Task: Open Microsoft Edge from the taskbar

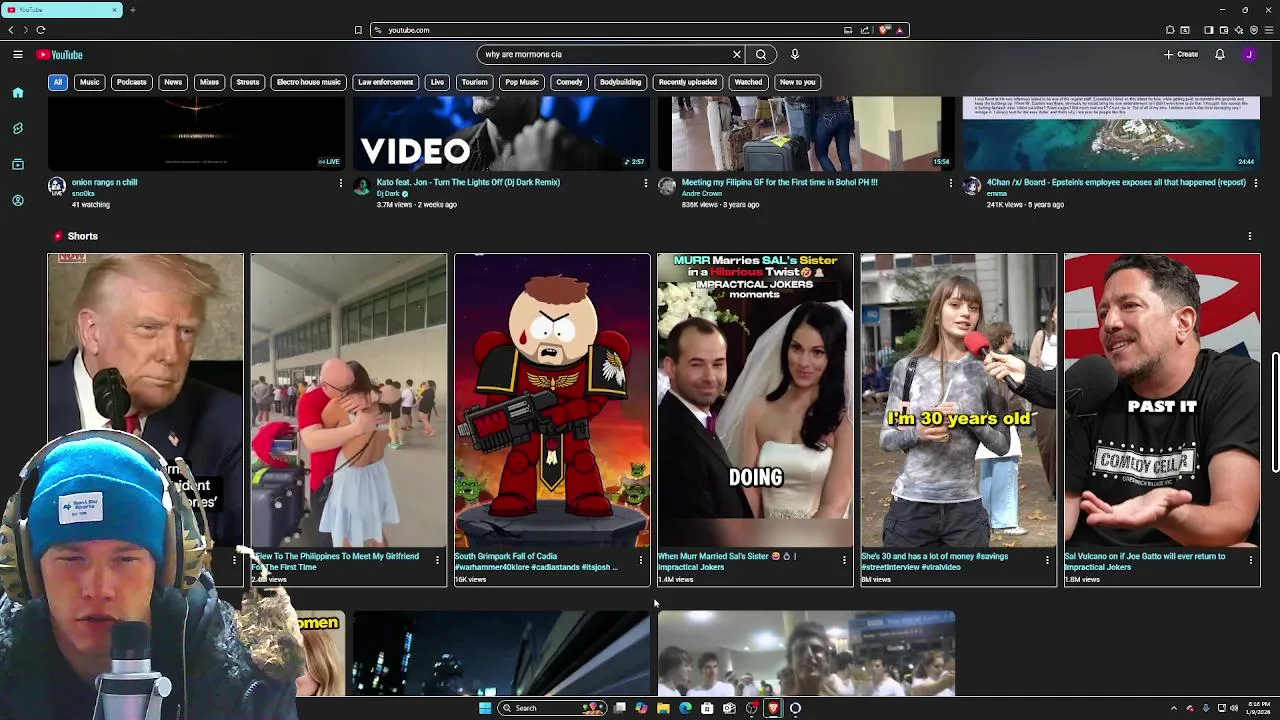Action: pyautogui.click(x=685, y=708)
